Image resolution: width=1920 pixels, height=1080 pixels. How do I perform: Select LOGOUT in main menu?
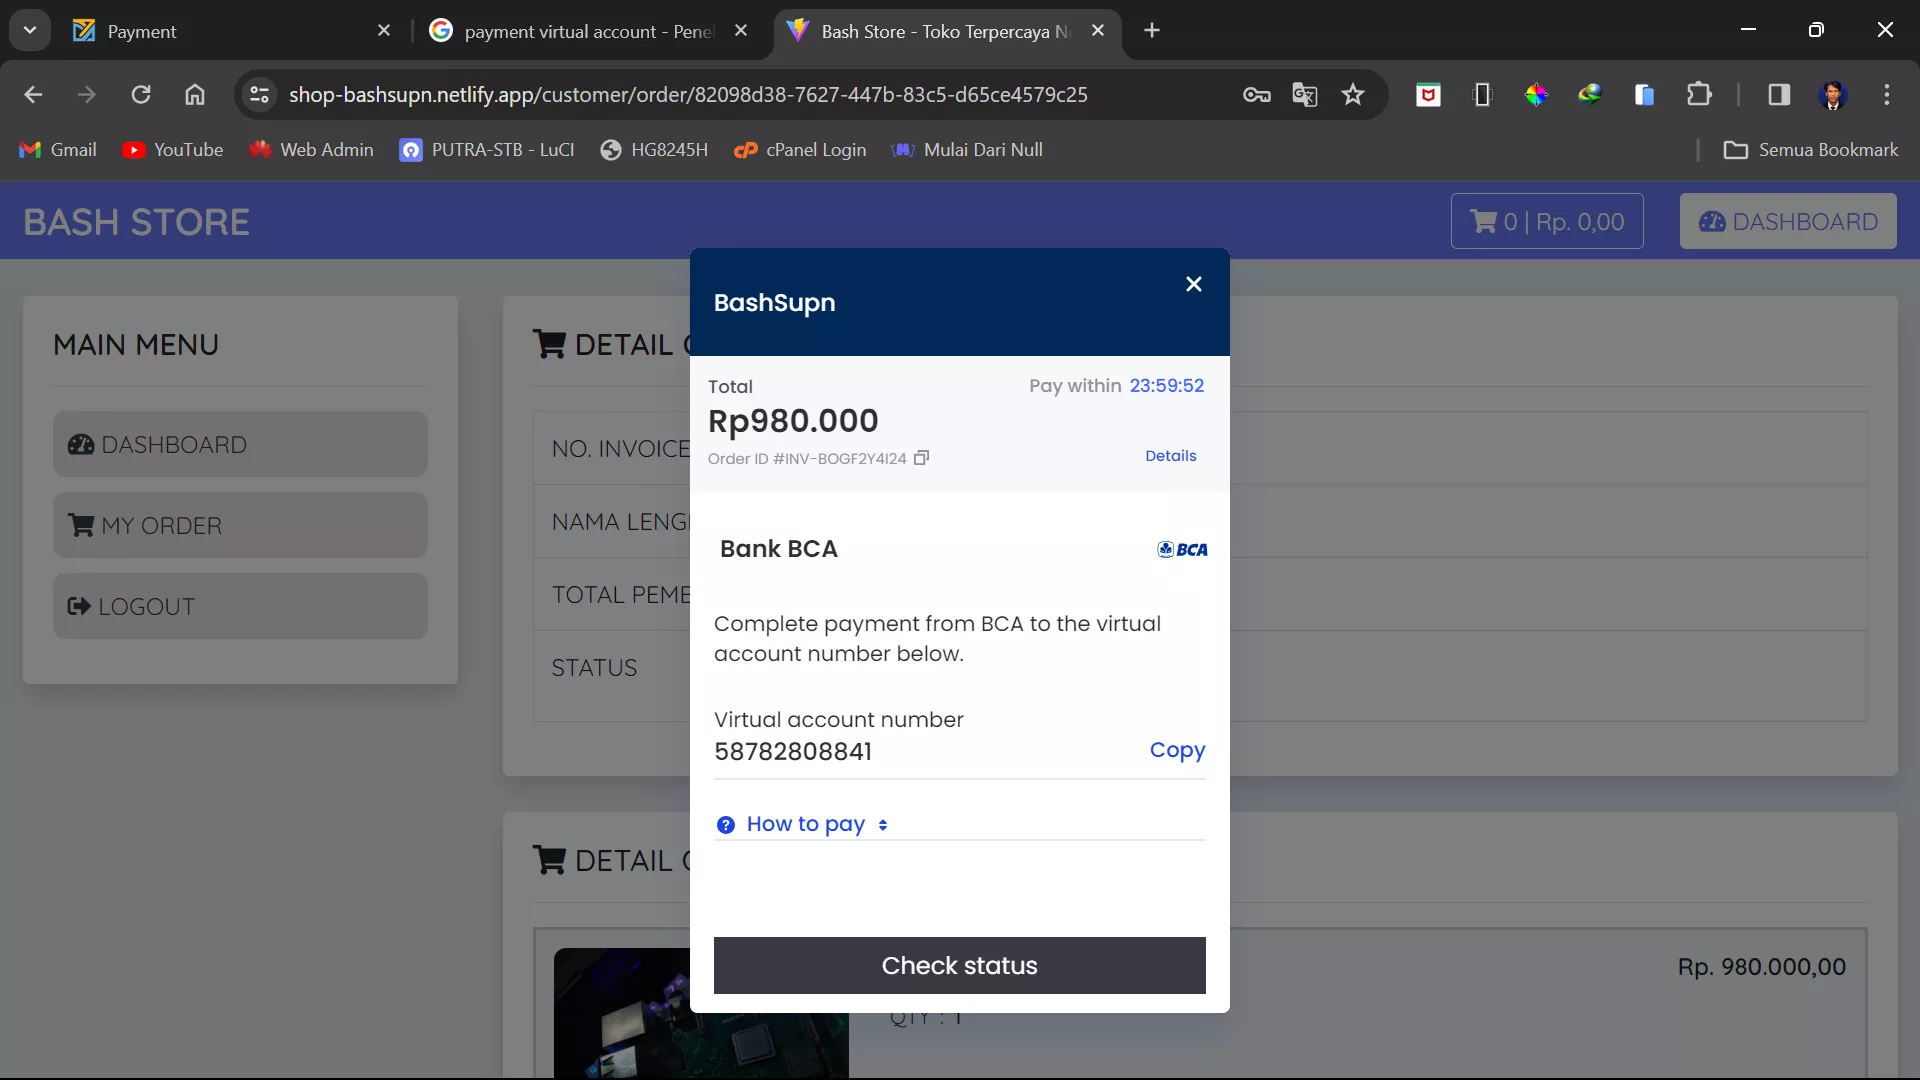240,606
